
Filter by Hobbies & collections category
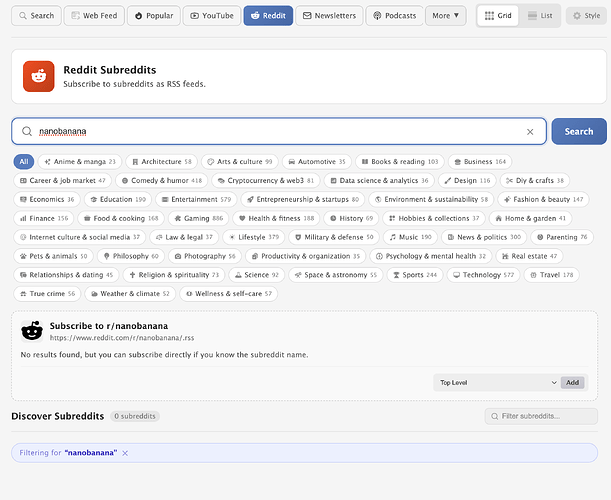tap(434, 218)
